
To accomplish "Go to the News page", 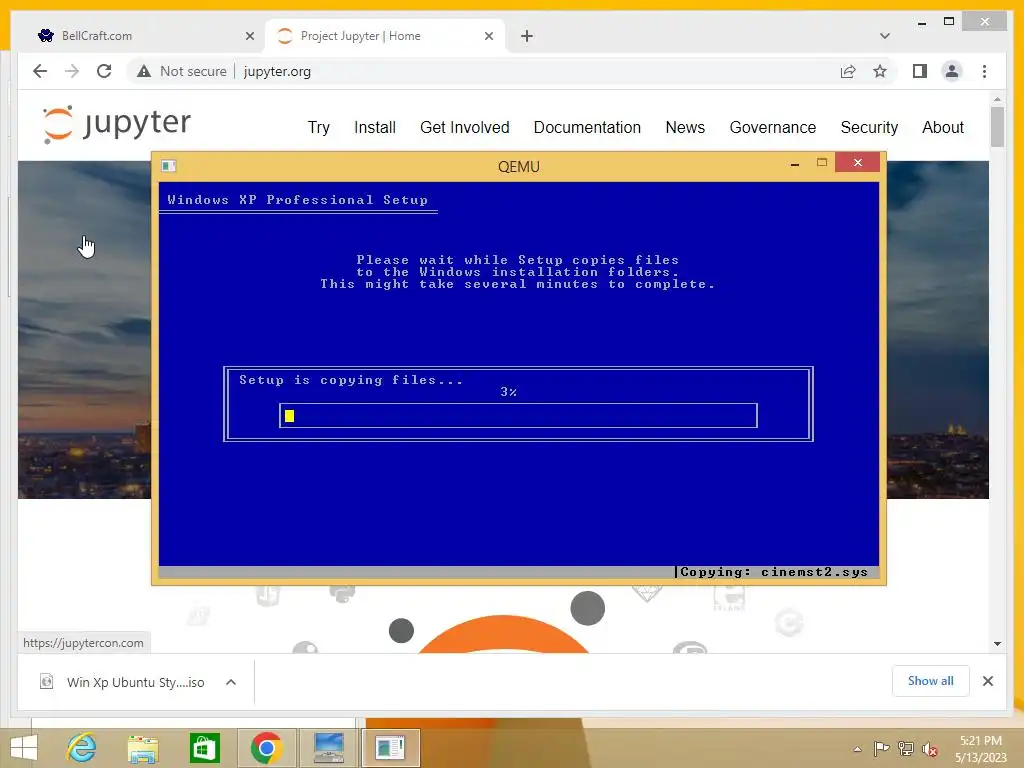I will click(x=685, y=127).
